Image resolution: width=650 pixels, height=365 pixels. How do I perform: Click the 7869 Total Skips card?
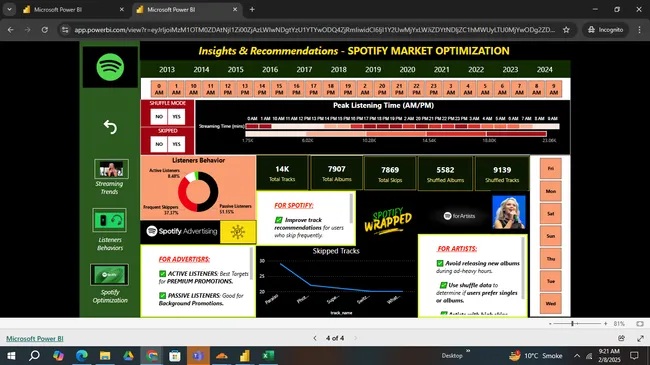[x=390, y=173]
